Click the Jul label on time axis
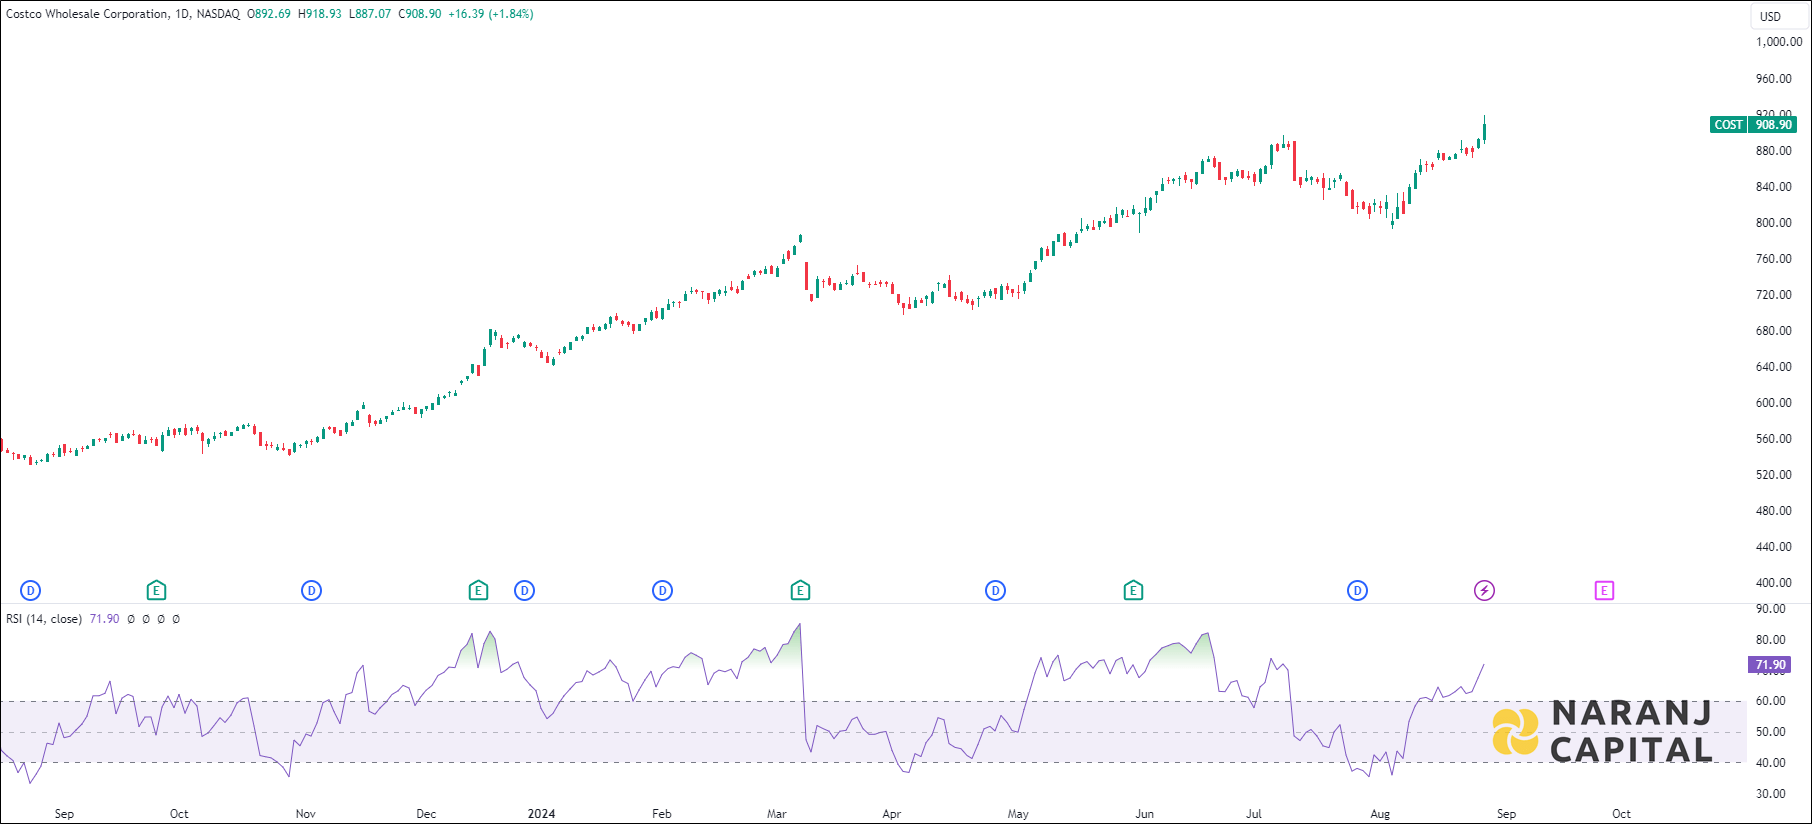This screenshot has width=1812, height=824. tap(1254, 814)
